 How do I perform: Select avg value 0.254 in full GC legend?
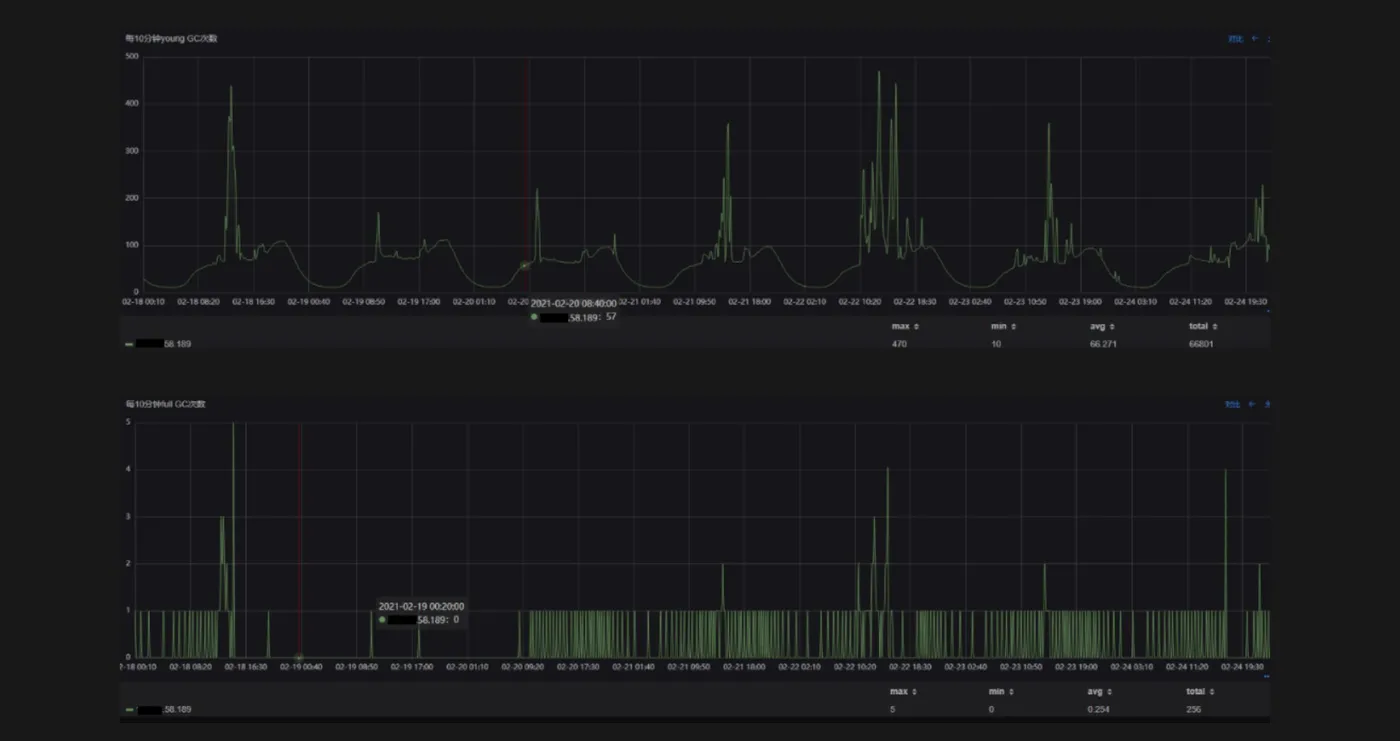[x=1099, y=709]
